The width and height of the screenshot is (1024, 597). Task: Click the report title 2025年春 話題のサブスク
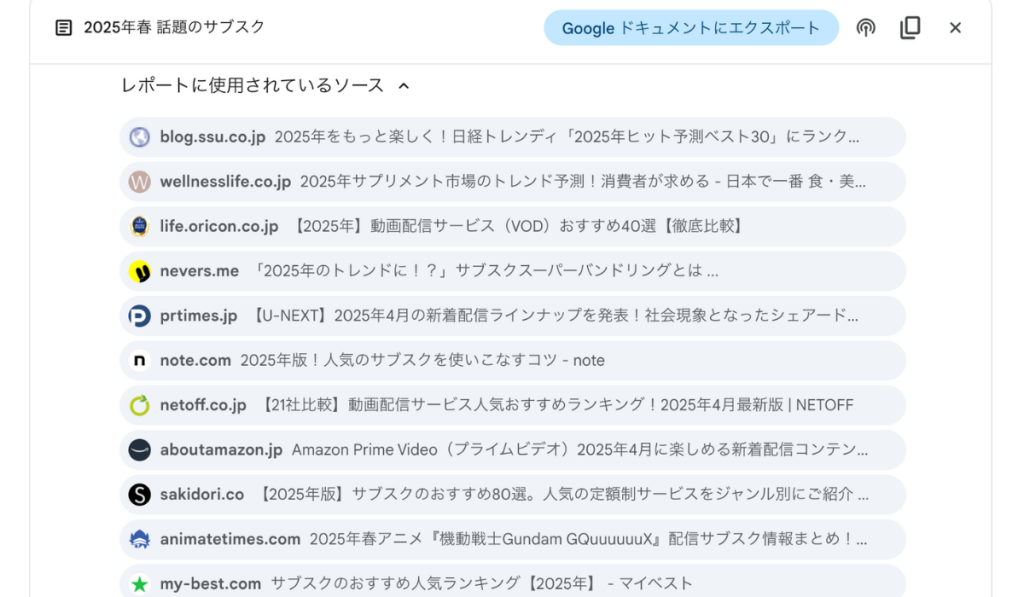coord(174,28)
